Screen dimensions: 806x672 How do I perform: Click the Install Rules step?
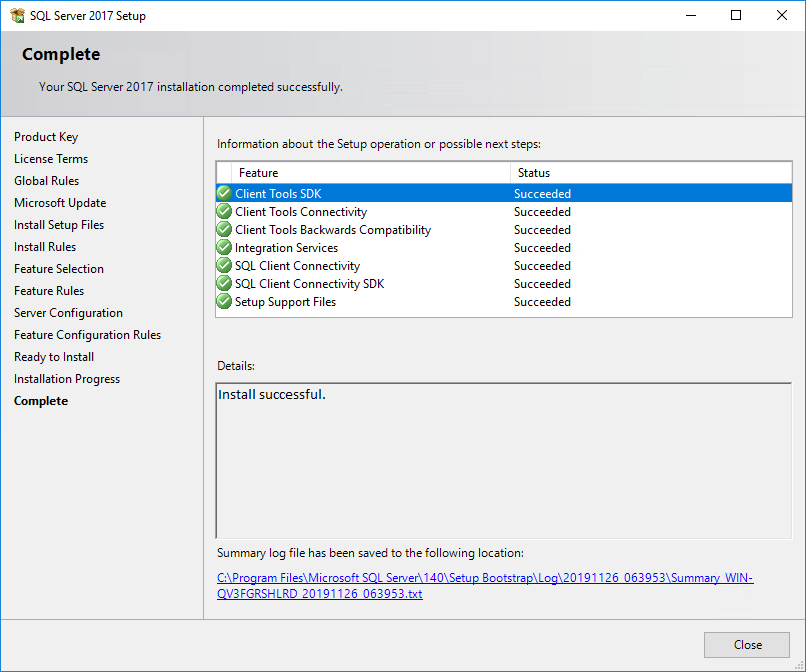click(45, 247)
